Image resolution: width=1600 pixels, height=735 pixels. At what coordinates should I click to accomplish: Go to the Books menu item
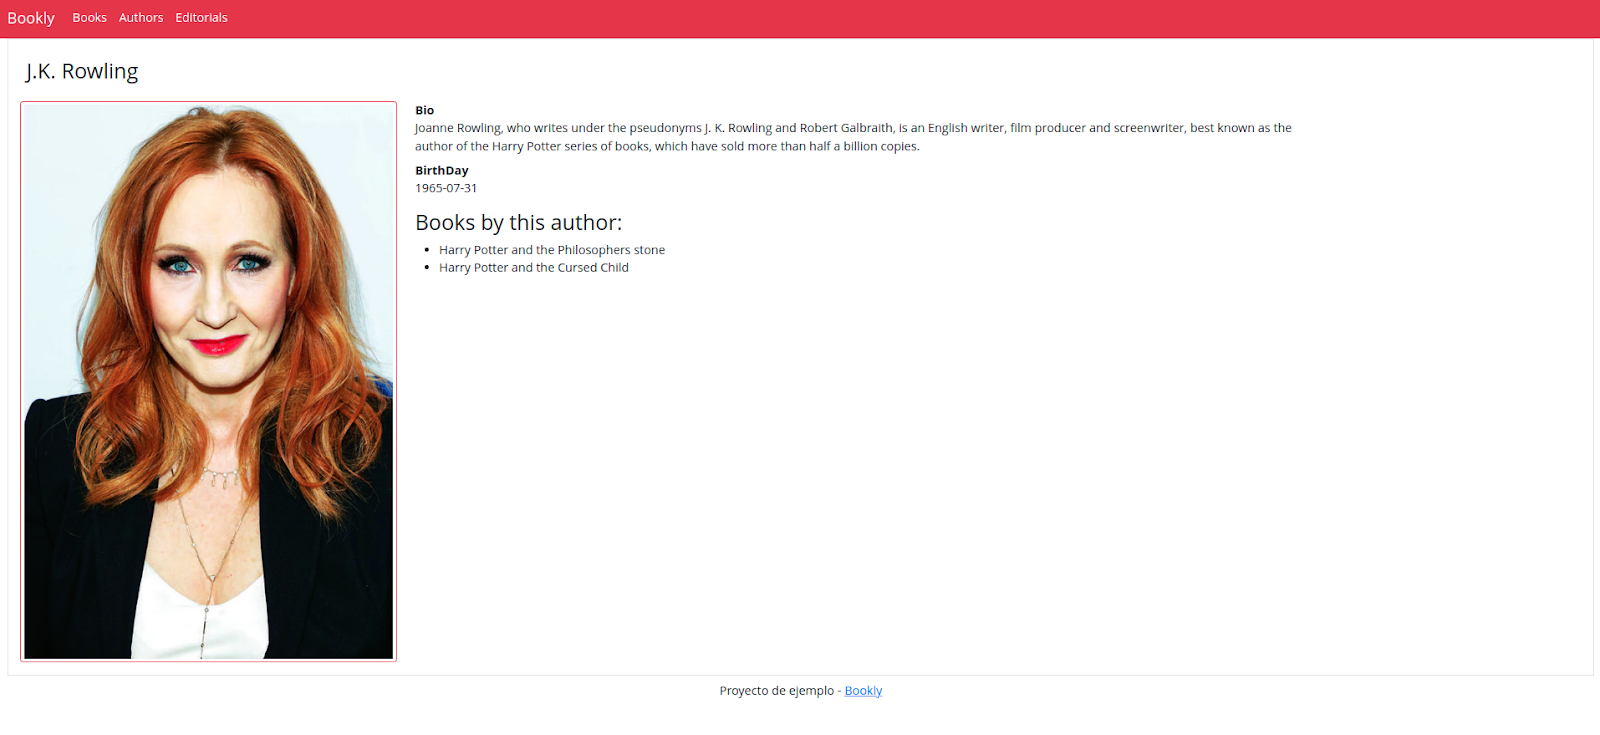pyautogui.click(x=89, y=18)
